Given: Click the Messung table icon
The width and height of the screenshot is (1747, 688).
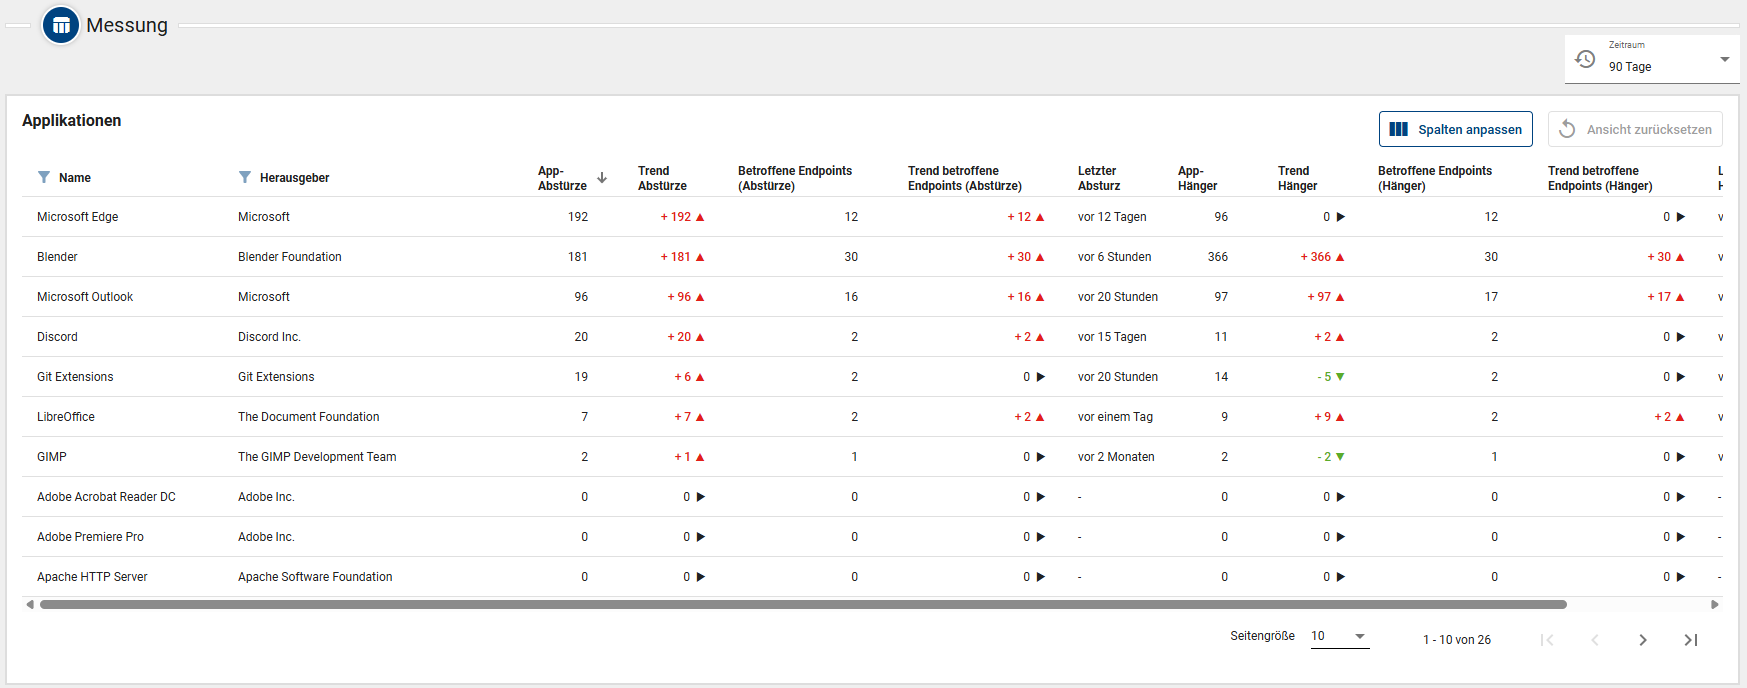Looking at the screenshot, I should pos(61,26).
